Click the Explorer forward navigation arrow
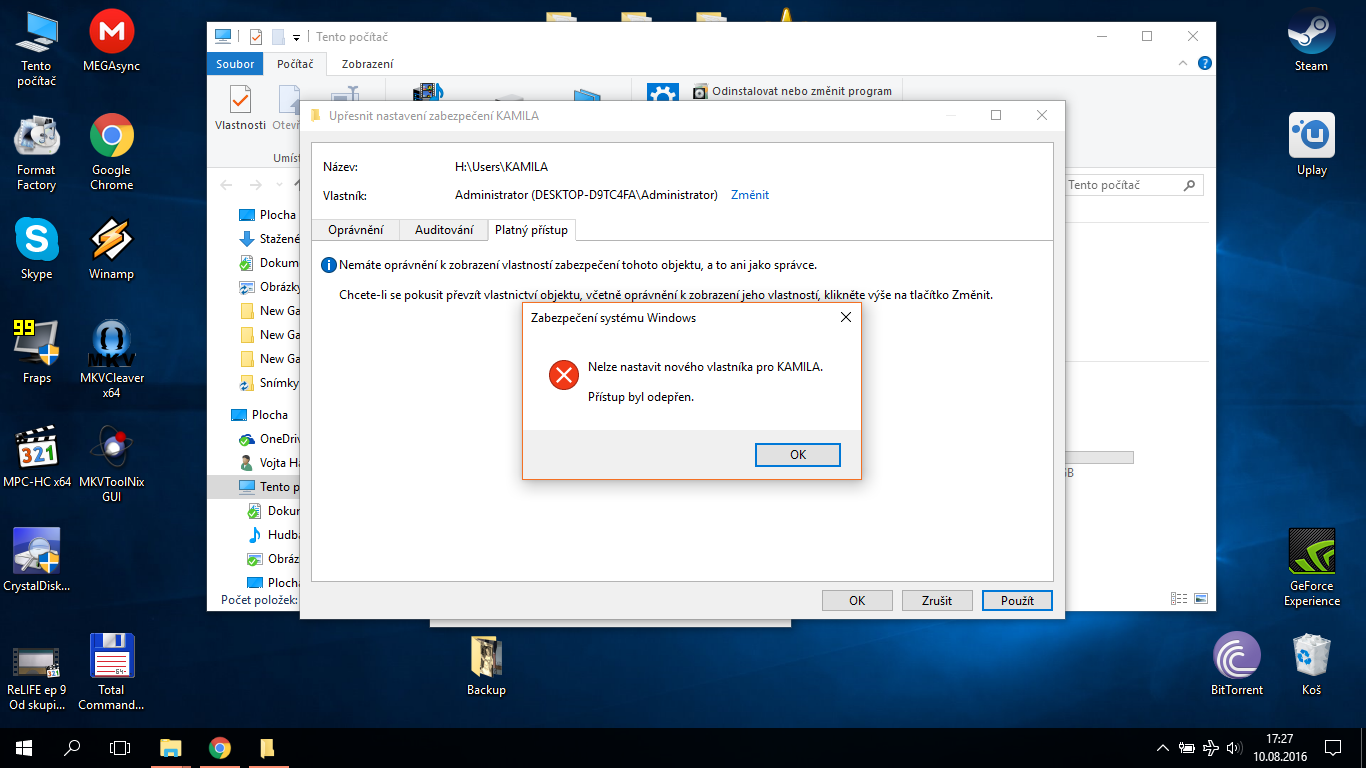This screenshot has height=768, width=1366. (x=256, y=185)
